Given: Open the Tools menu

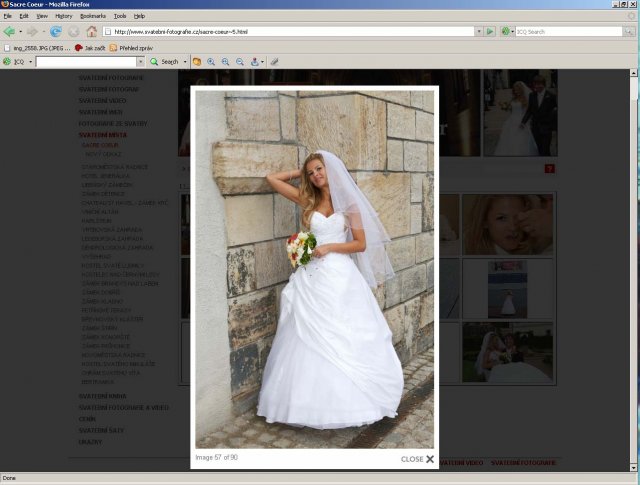Looking at the screenshot, I should pyautogui.click(x=120, y=16).
